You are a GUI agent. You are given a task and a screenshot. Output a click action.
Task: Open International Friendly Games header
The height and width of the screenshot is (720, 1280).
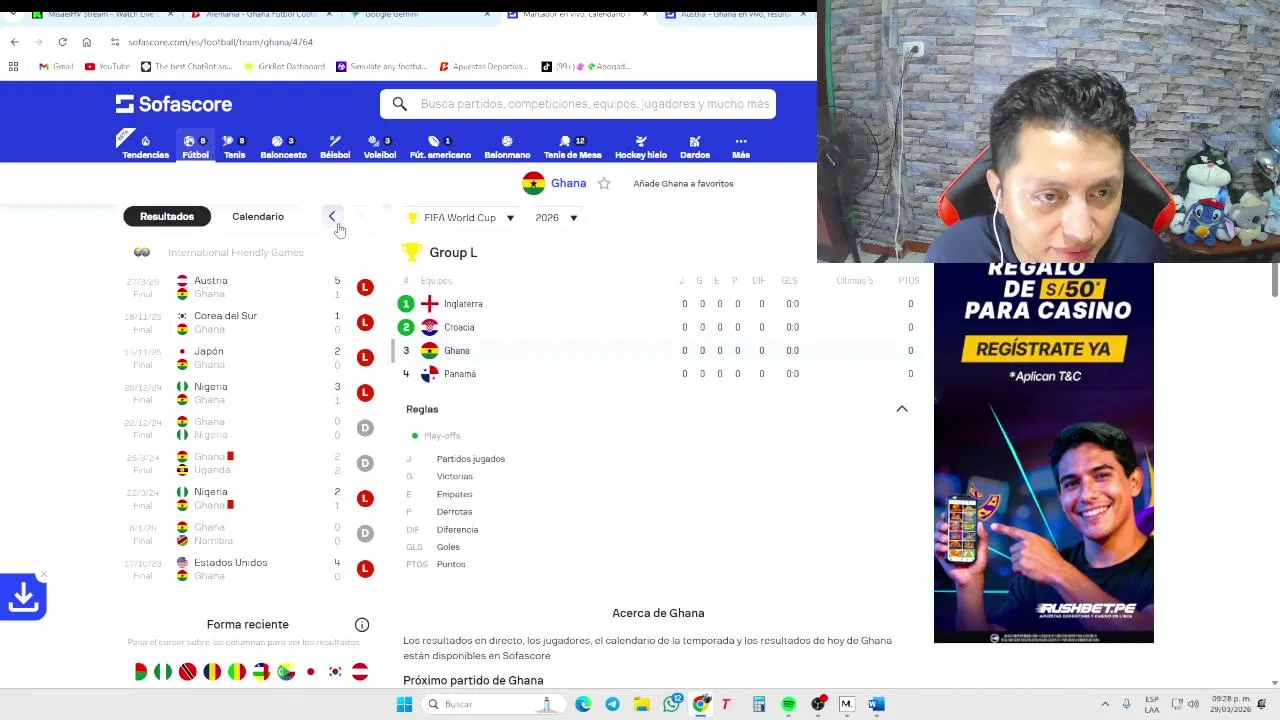click(x=235, y=252)
